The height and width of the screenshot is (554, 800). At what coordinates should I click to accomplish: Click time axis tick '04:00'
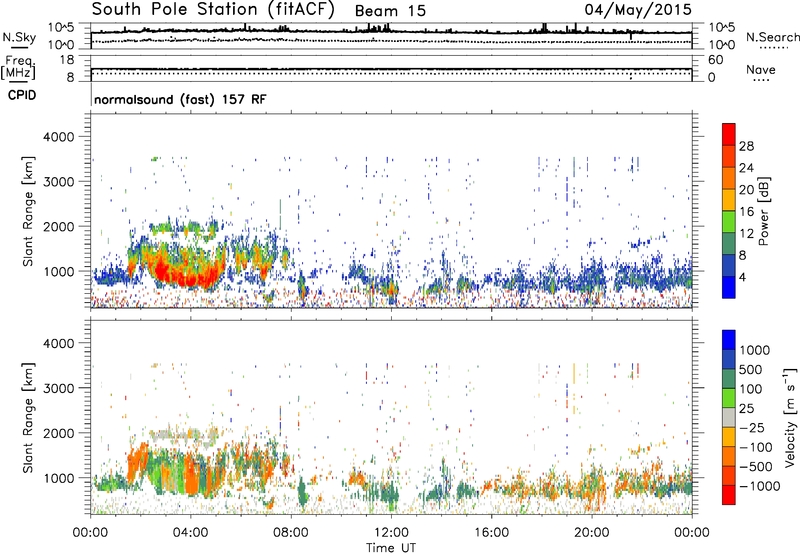190,533
